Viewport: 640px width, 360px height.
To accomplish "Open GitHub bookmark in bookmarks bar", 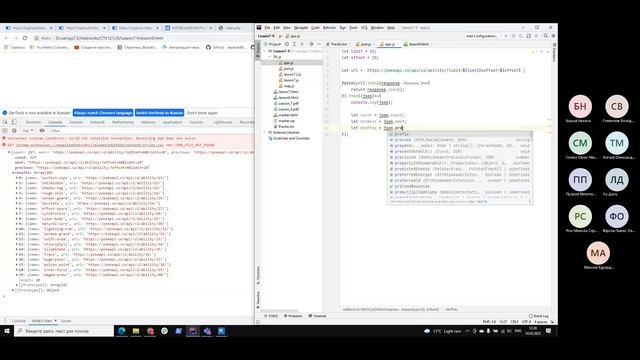I will point(227,47).
